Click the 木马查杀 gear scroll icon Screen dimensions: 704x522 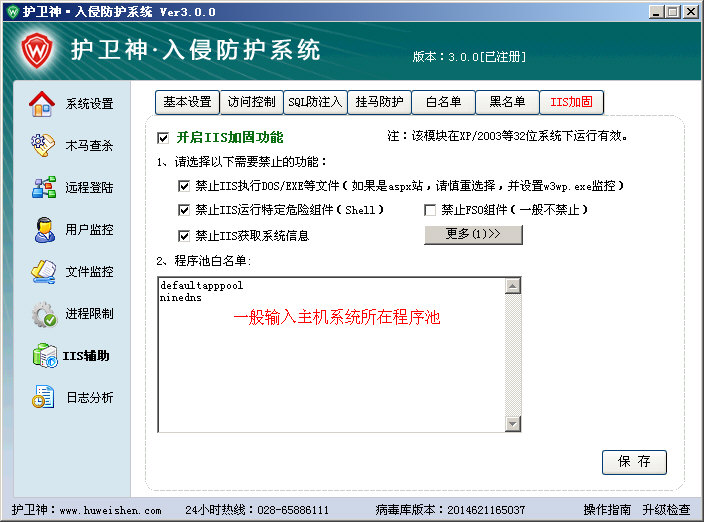43,145
